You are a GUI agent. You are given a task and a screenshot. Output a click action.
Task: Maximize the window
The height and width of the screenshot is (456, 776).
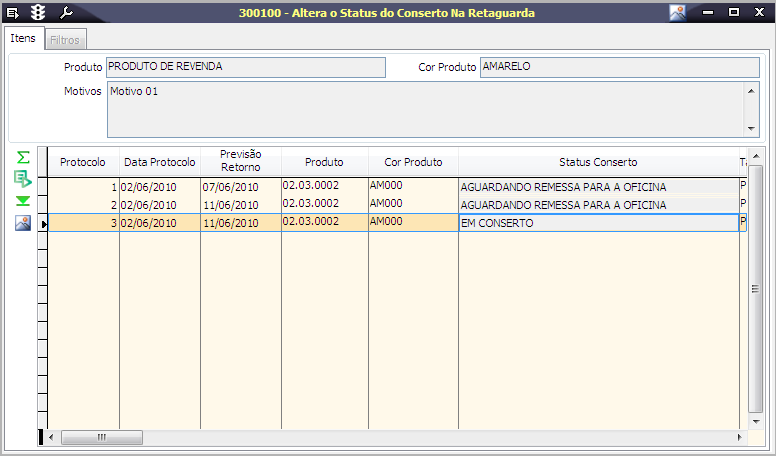click(734, 12)
